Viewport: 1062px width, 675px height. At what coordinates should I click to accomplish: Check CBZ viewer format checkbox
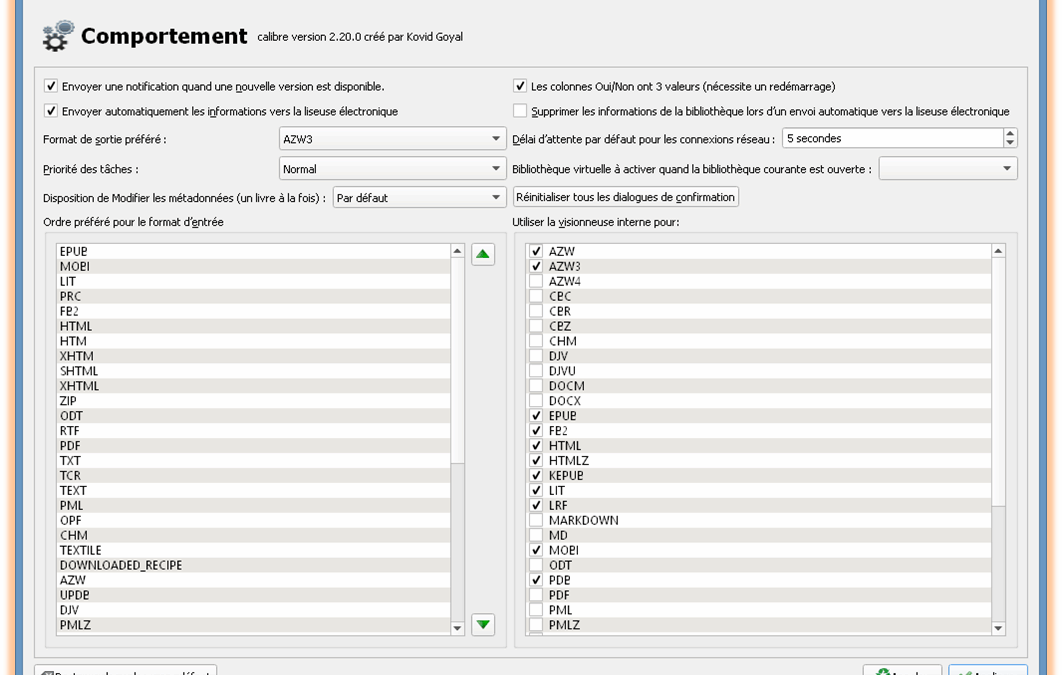[536, 326]
